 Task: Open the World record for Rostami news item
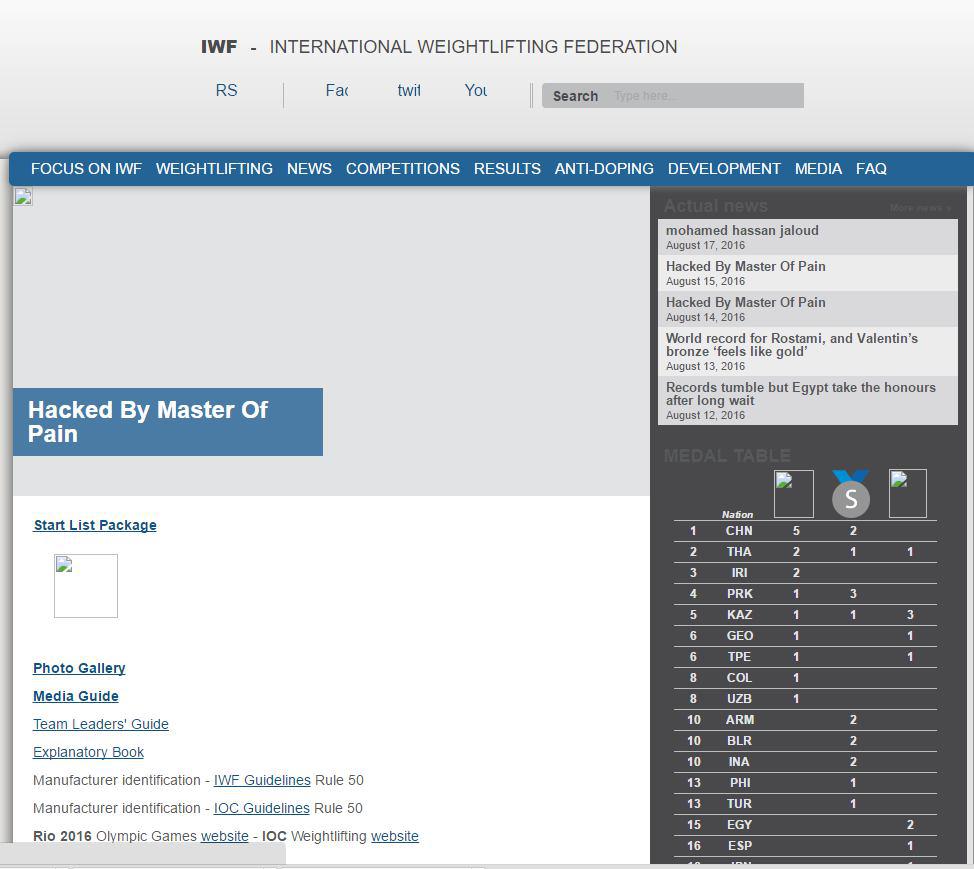pyautogui.click(x=808, y=352)
